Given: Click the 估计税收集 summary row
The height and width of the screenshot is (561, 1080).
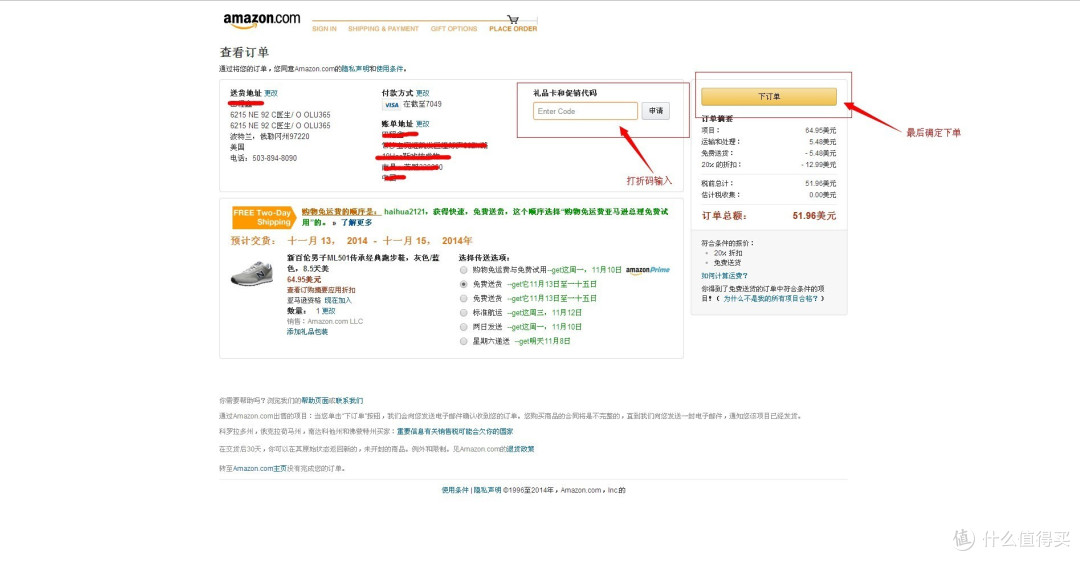Looking at the screenshot, I should click(769, 194).
